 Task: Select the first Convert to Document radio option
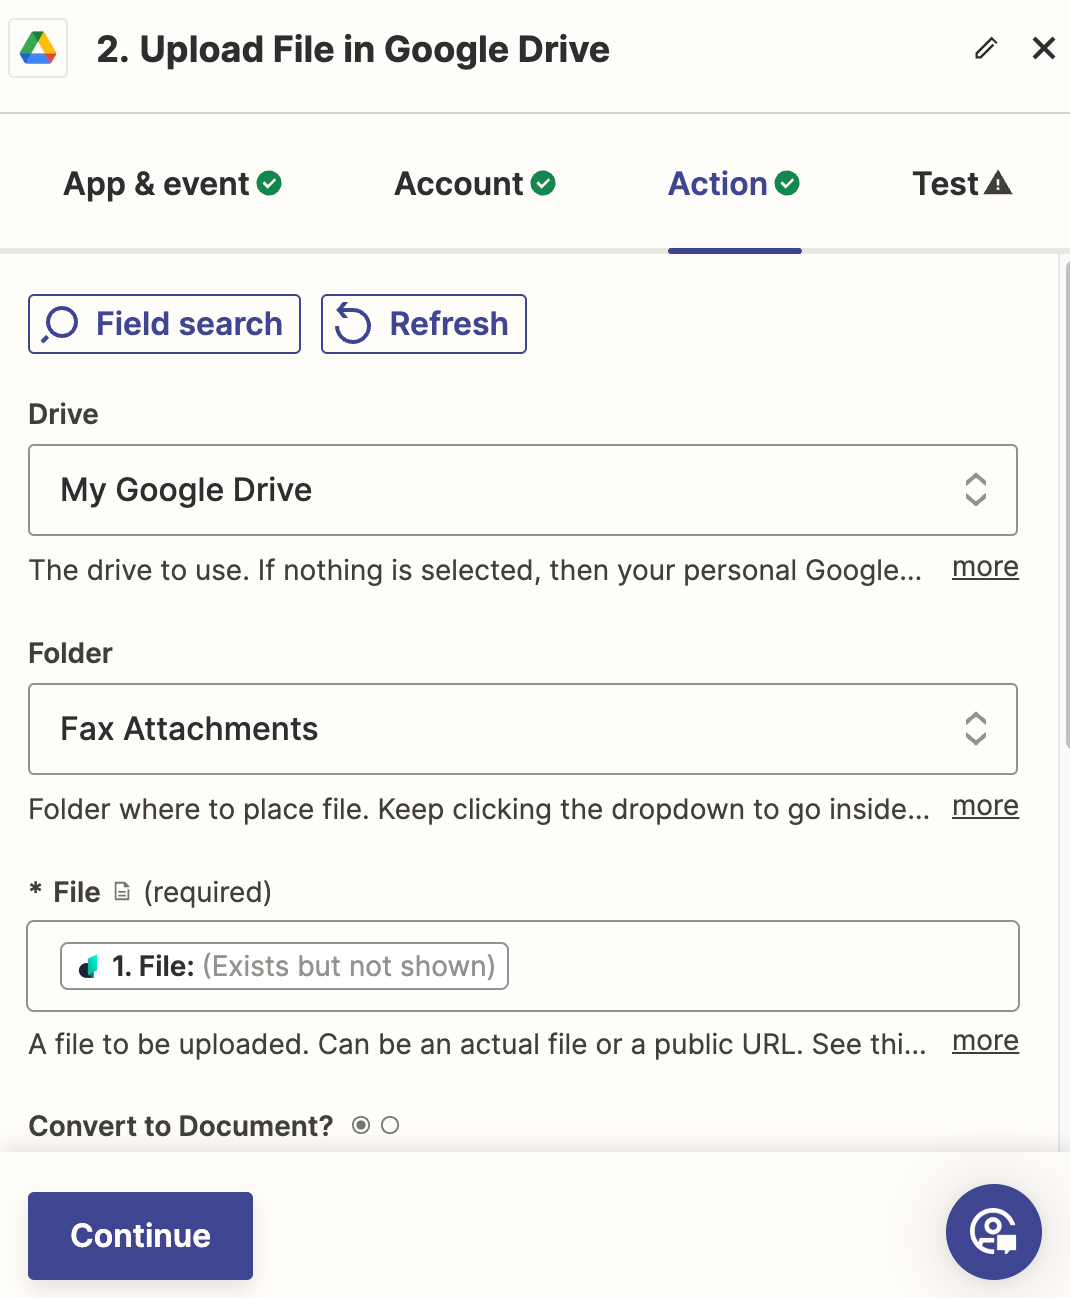pos(361,1125)
